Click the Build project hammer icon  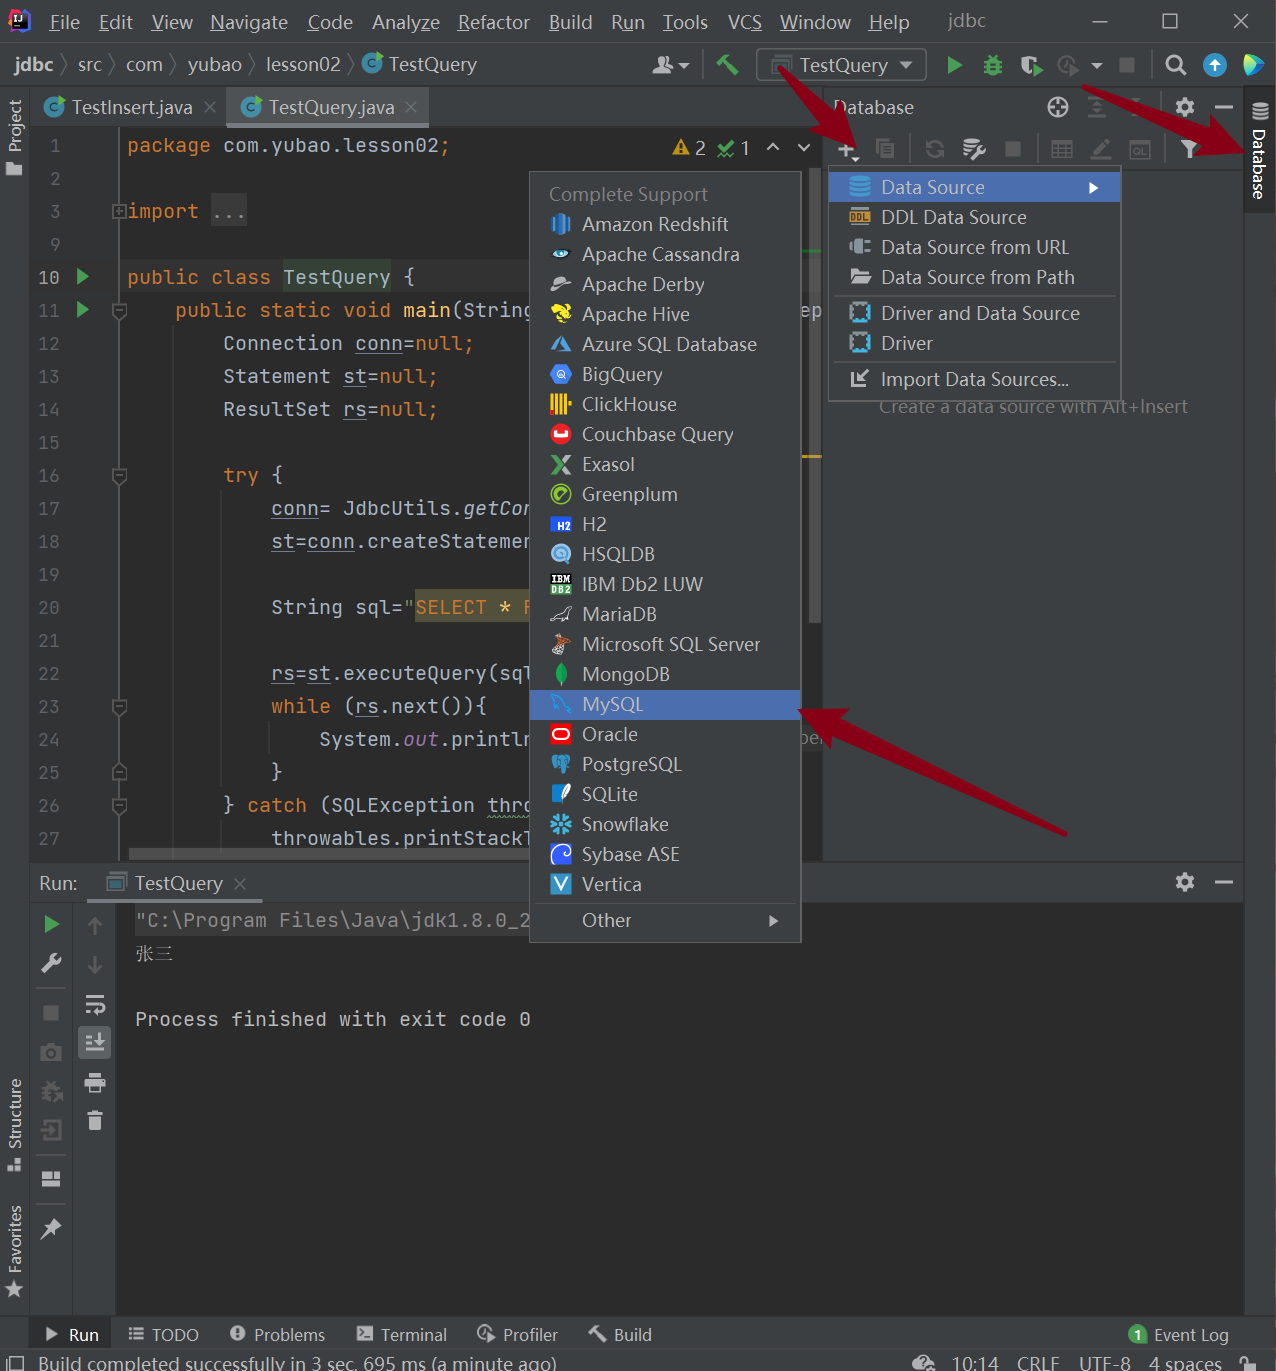click(x=727, y=65)
